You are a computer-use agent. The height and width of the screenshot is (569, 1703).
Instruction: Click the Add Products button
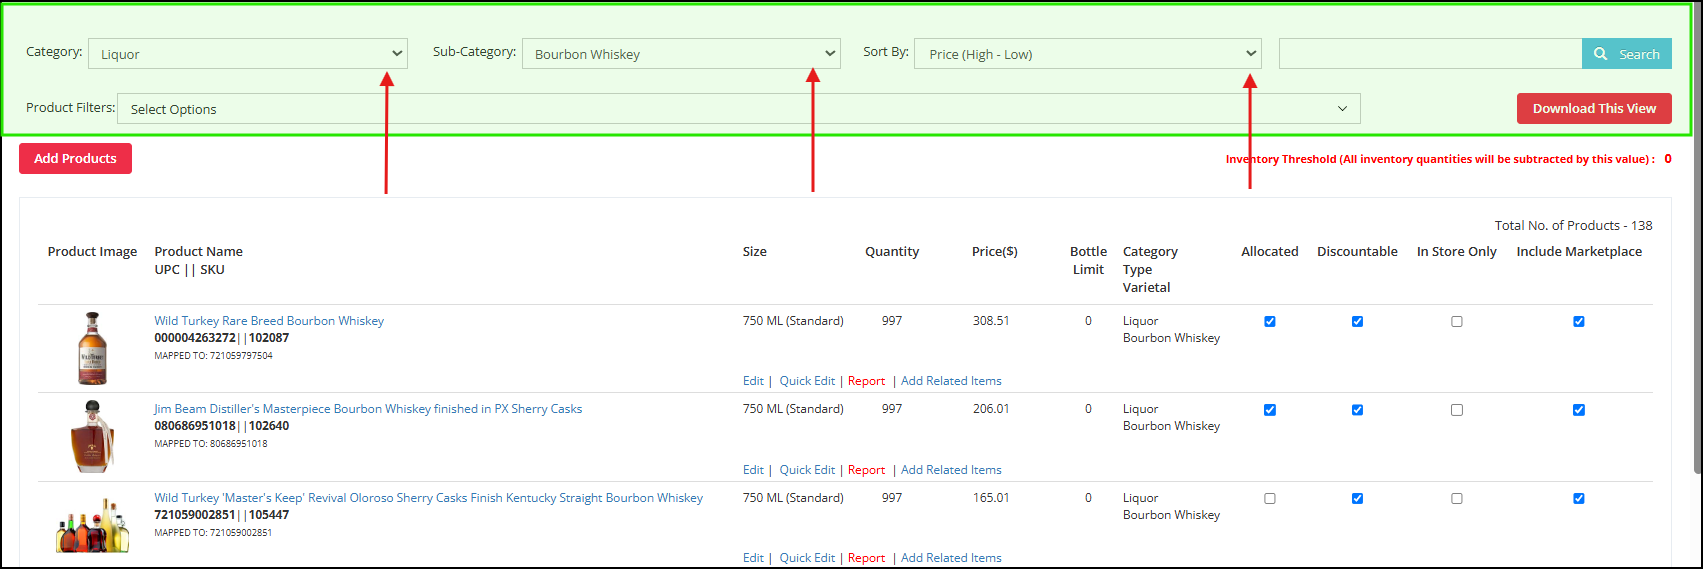[75, 158]
